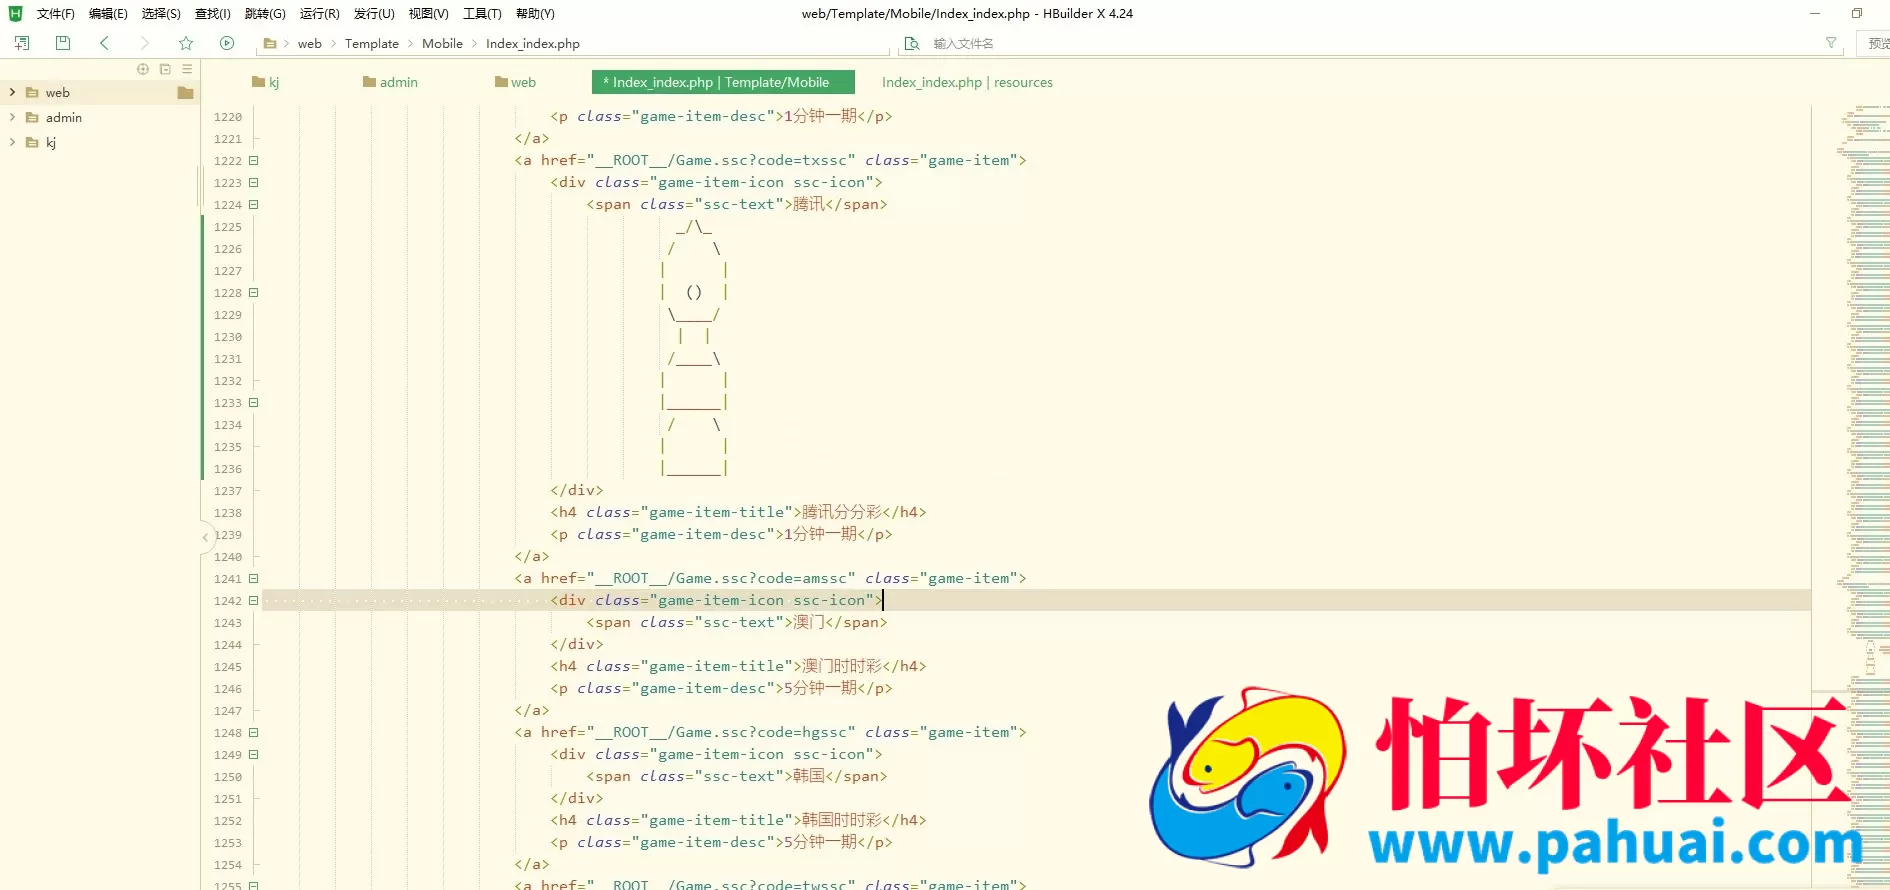Screen dimensions: 1890x890
Task: Open the 查找(I) menu
Action: pyautogui.click(x=213, y=14)
